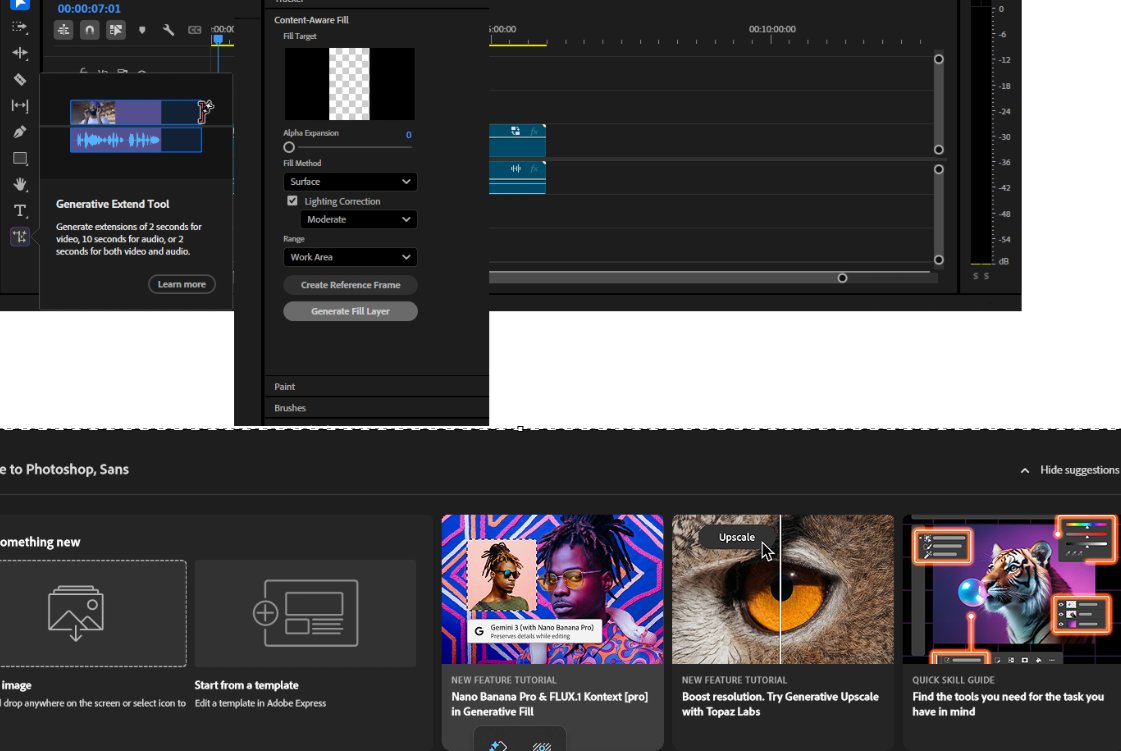Select the Slip tool
Viewport: 1121px width, 751px height.
[19, 106]
